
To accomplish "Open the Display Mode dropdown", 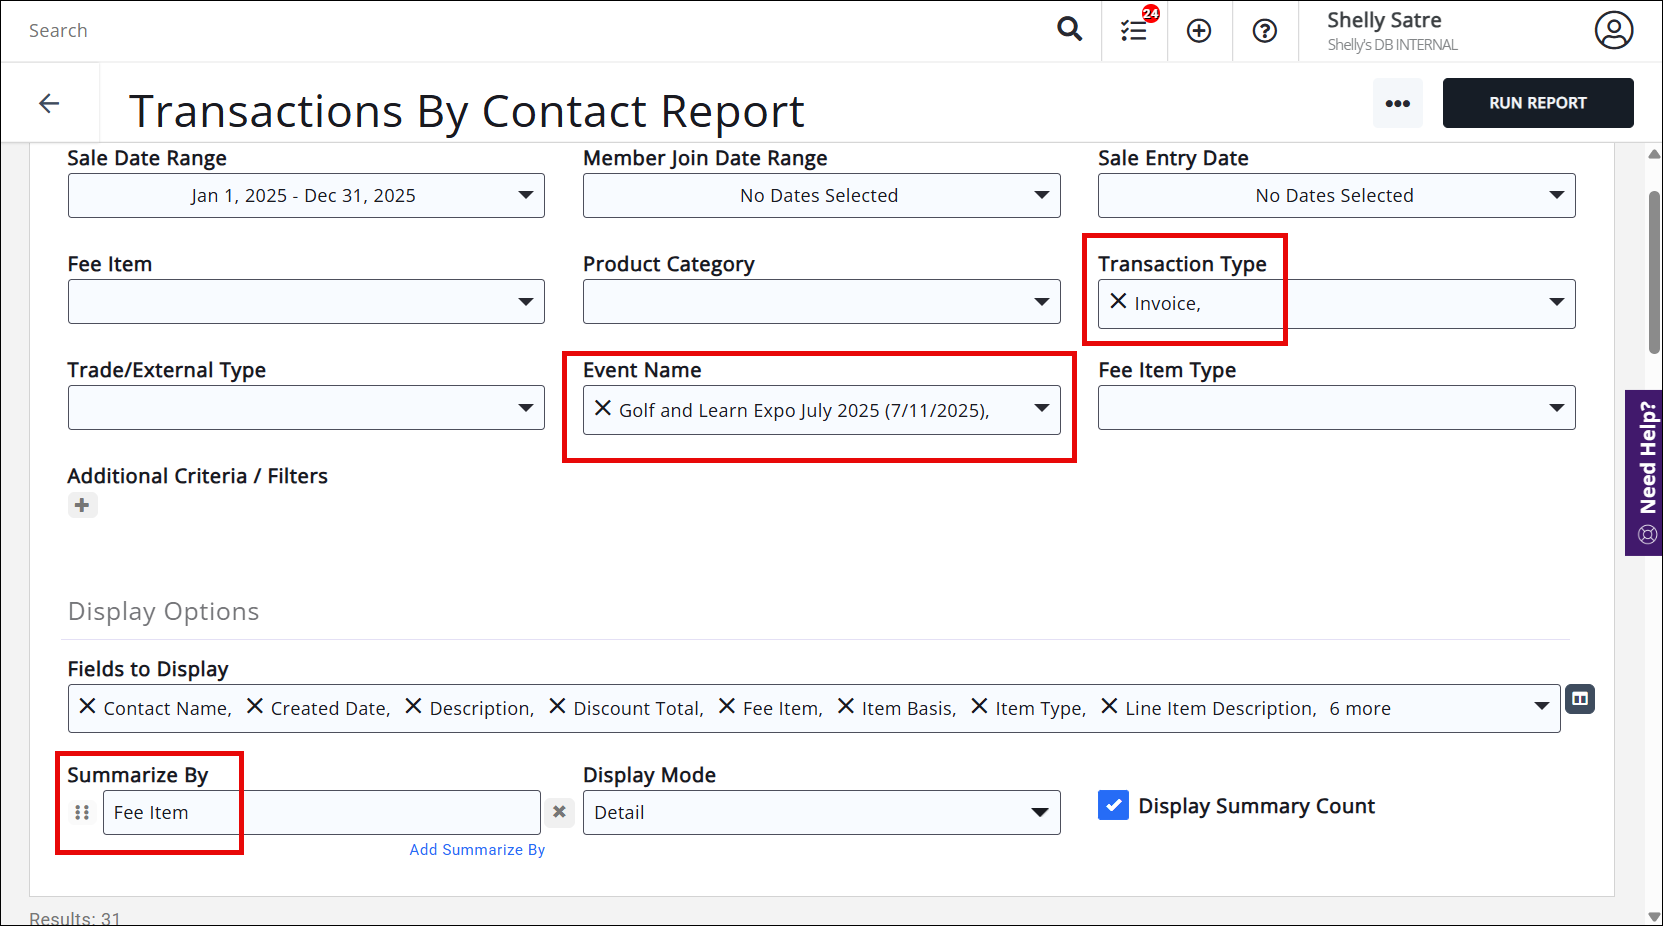I will click(821, 813).
